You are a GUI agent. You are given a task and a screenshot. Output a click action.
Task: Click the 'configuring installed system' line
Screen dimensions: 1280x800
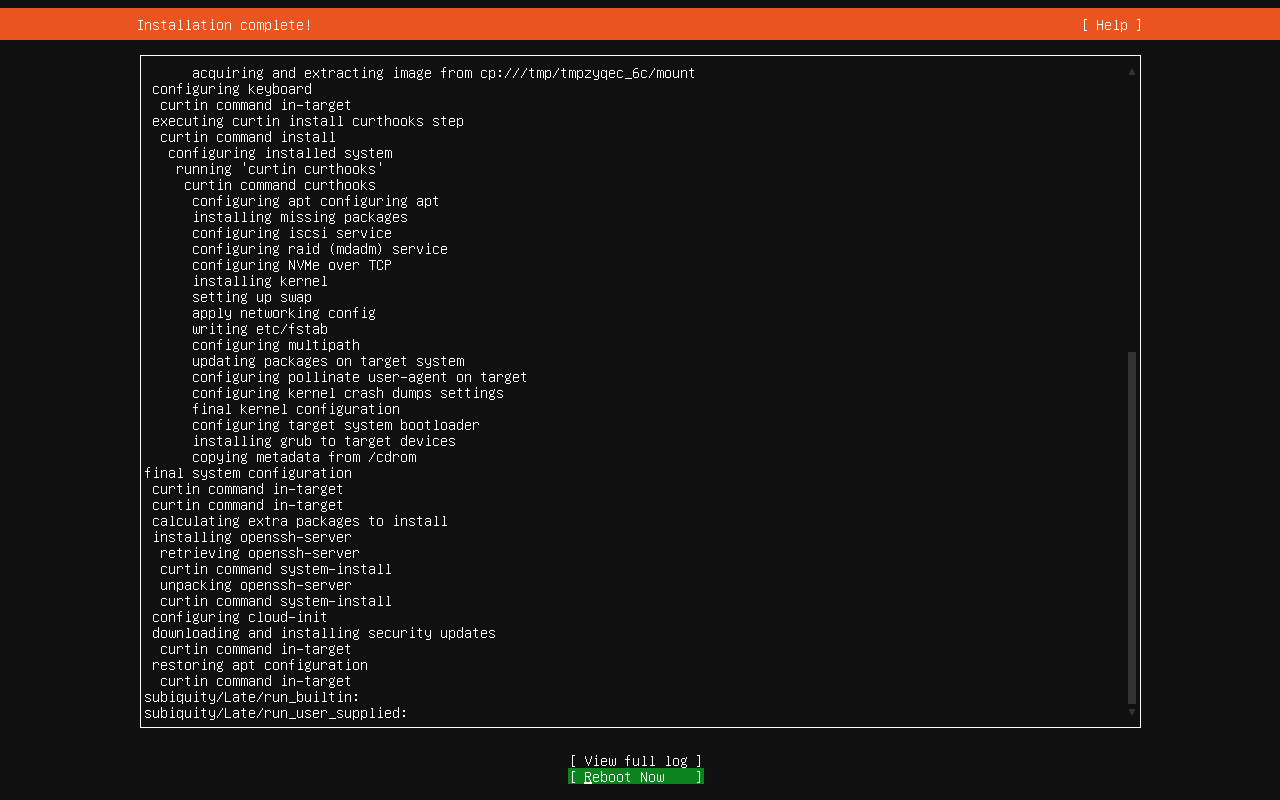pyautogui.click(x=280, y=153)
